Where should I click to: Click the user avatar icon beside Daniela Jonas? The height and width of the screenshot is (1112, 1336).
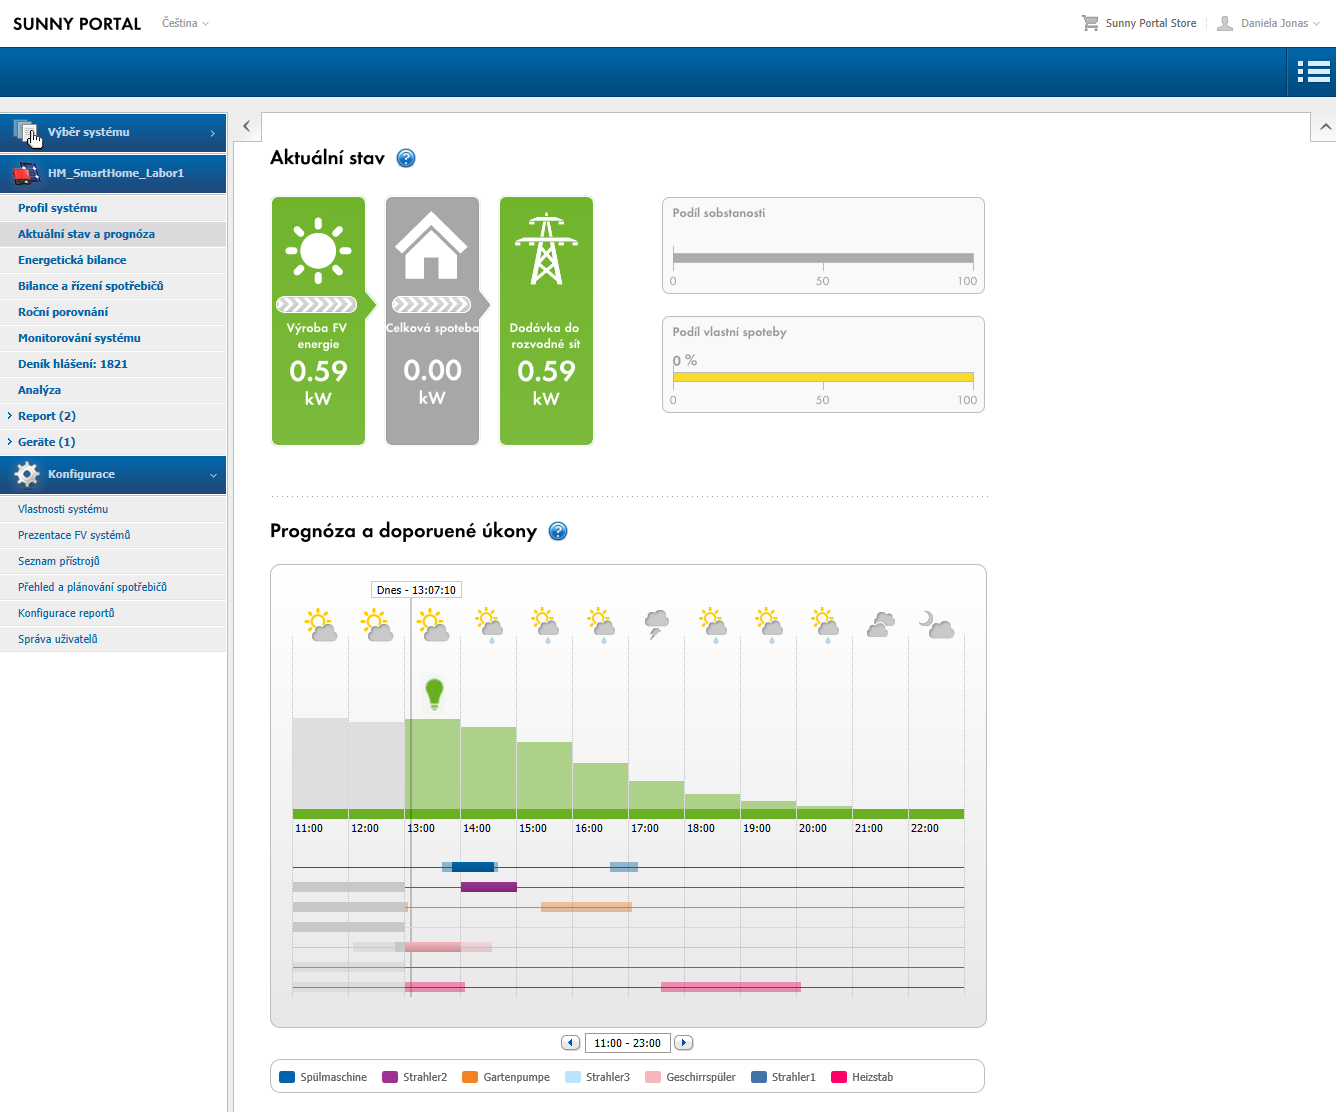pyautogui.click(x=1225, y=23)
